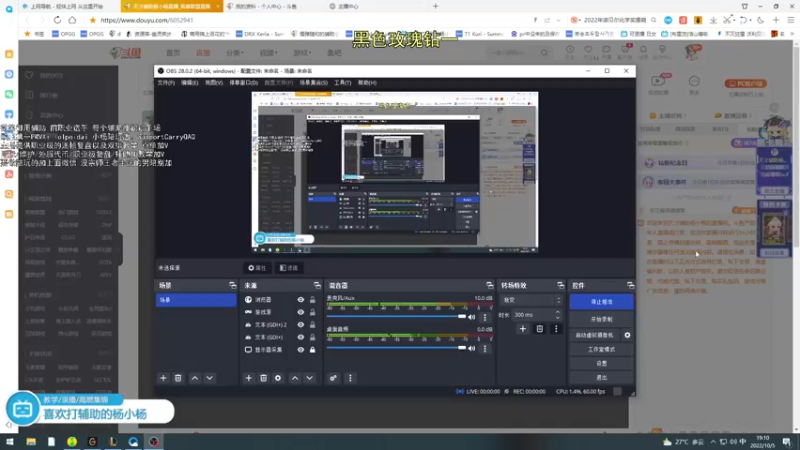The height and width of the screenshot is (450, 800).
Task: Open transition three-dot properties menu
Action: (x=556, y=329)
